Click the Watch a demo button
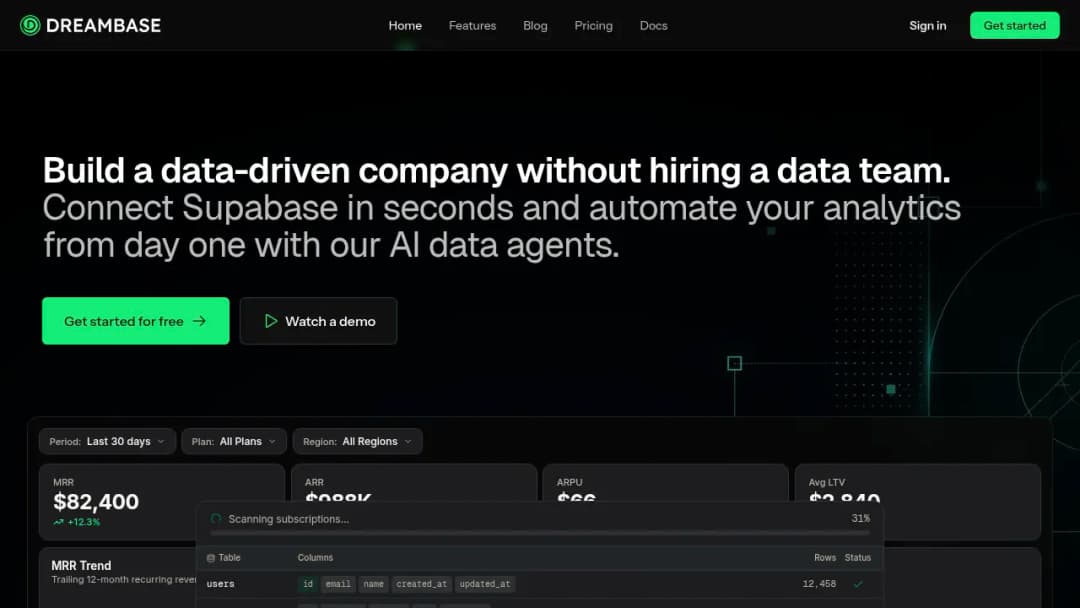1080x608 pixels. (318, 321)
